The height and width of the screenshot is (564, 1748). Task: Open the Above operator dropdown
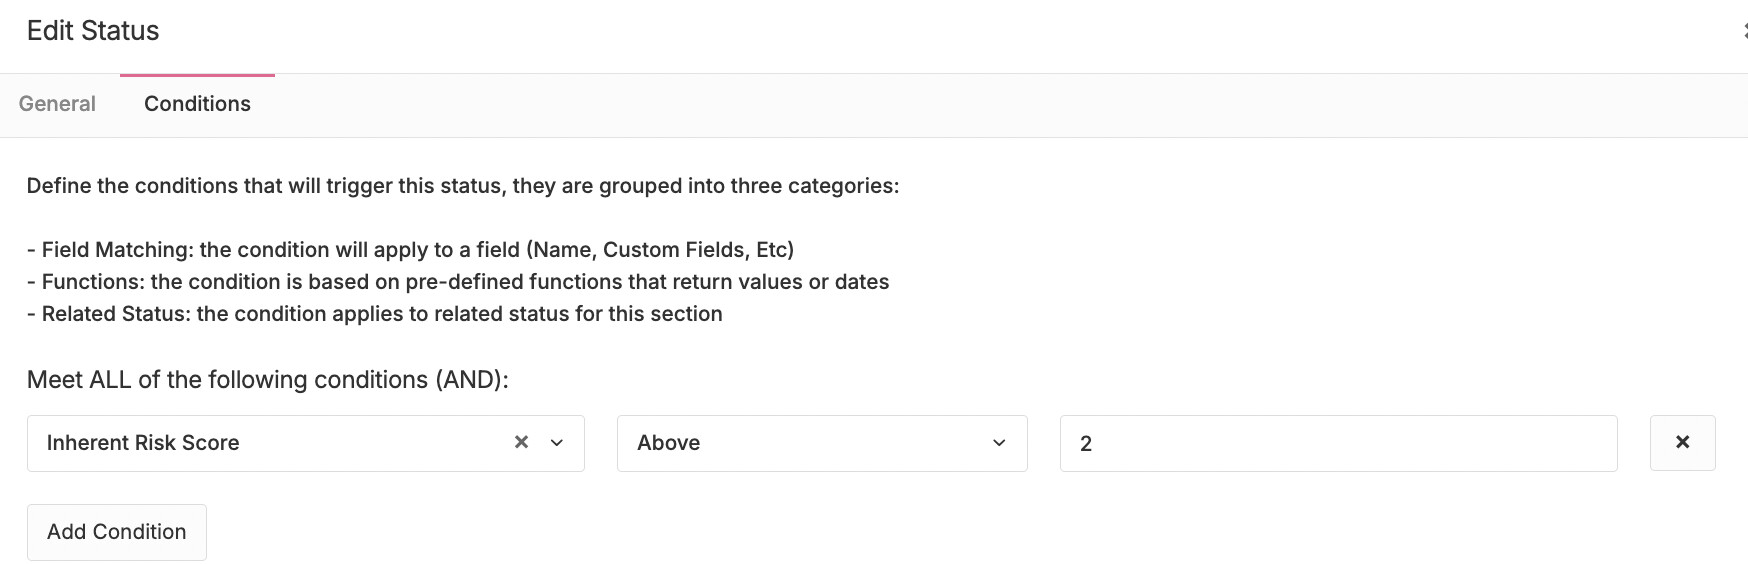click(x=822, y=443)
